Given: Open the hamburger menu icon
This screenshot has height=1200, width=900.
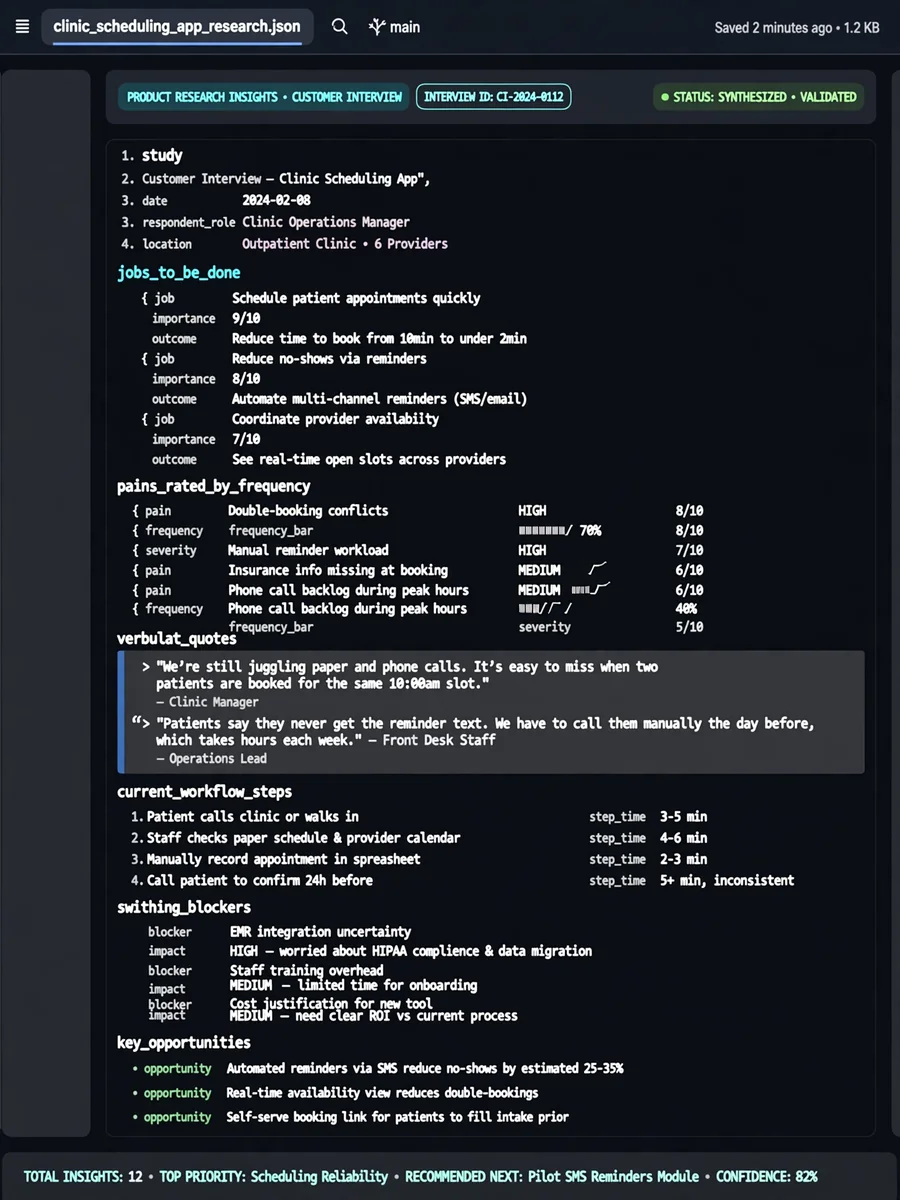Looking at the screenshot, I should pyautogui.click(x=22, y=27).
